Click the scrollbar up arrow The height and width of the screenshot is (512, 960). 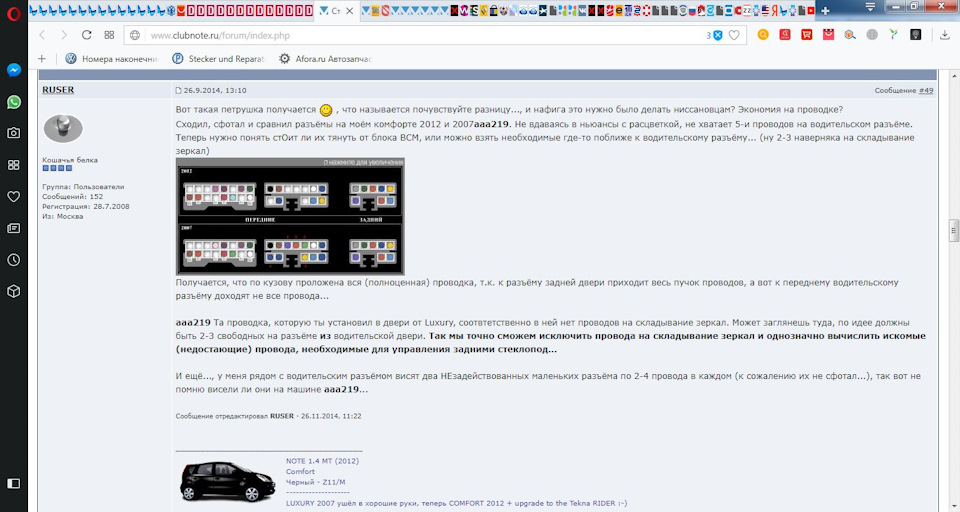953,75
